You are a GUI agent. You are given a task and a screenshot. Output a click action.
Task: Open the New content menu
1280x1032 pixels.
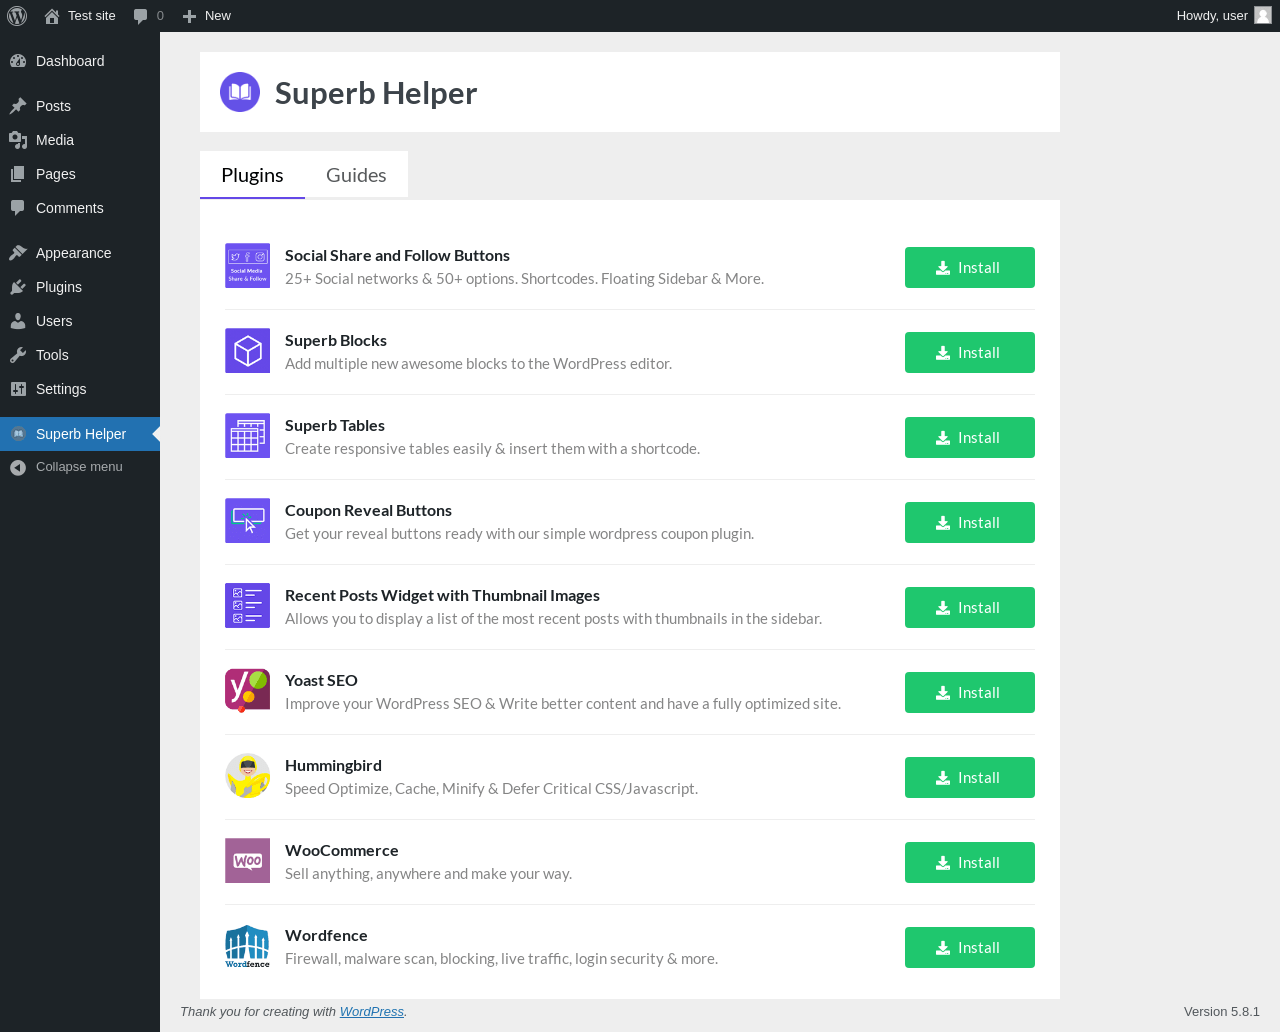[x=207, y=16]
